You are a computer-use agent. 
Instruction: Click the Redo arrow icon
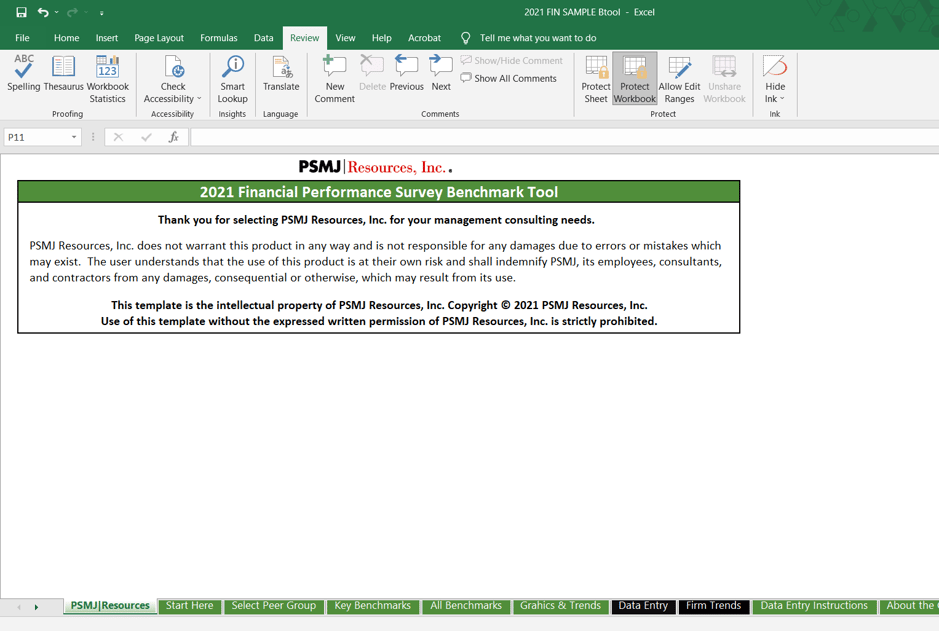coord(72,12)
